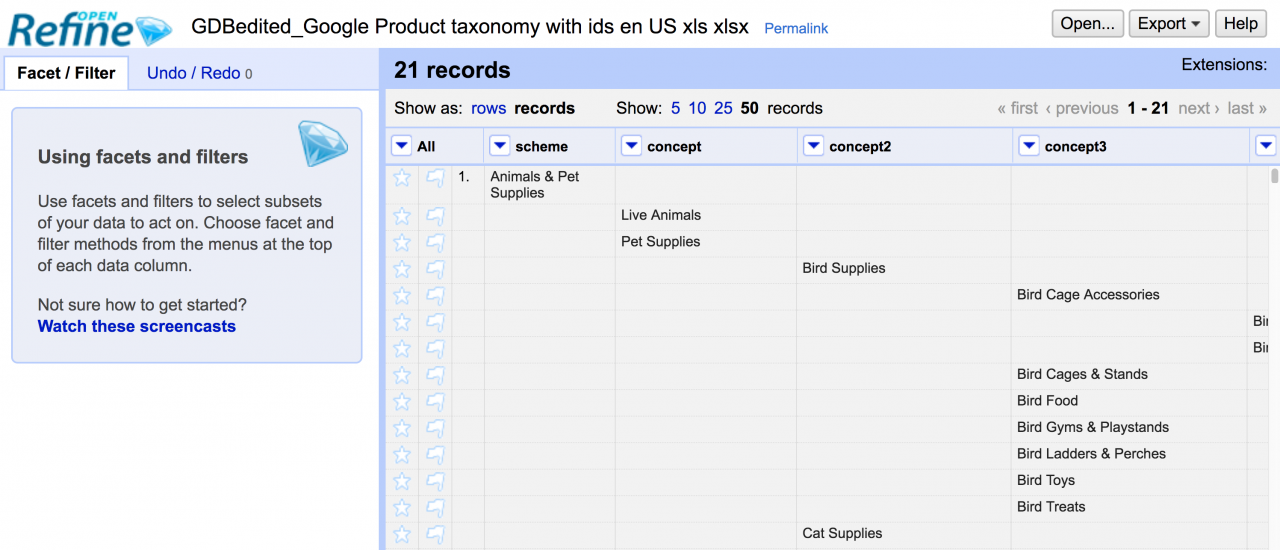Screen dimensions: 1280x550
Task: Star the Bird Food row
Action: coord(402,402)
